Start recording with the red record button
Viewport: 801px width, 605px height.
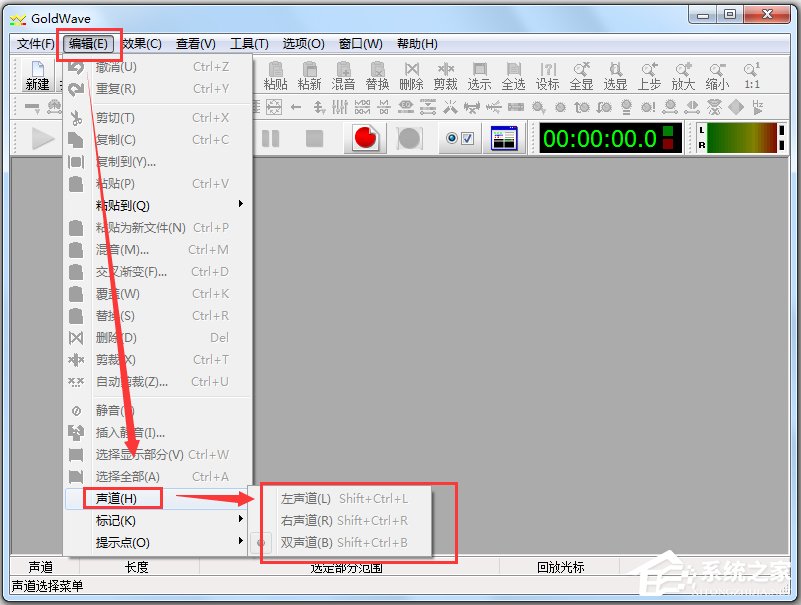365,138
